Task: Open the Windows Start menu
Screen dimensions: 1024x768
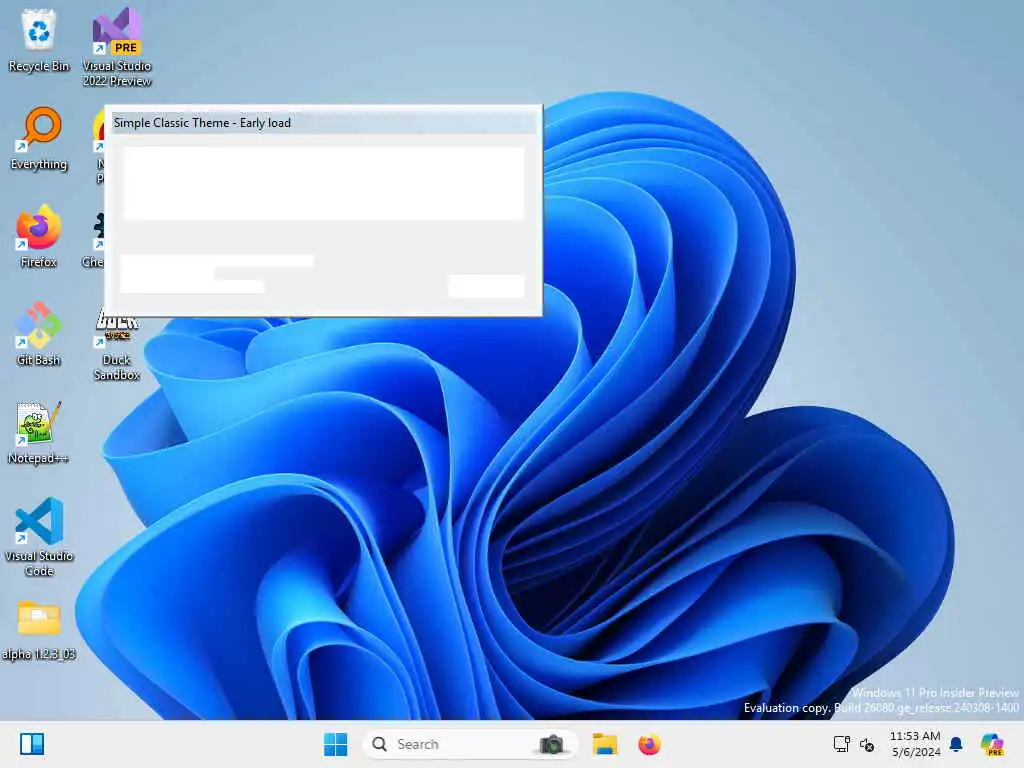Action: (x=336, y=744)
